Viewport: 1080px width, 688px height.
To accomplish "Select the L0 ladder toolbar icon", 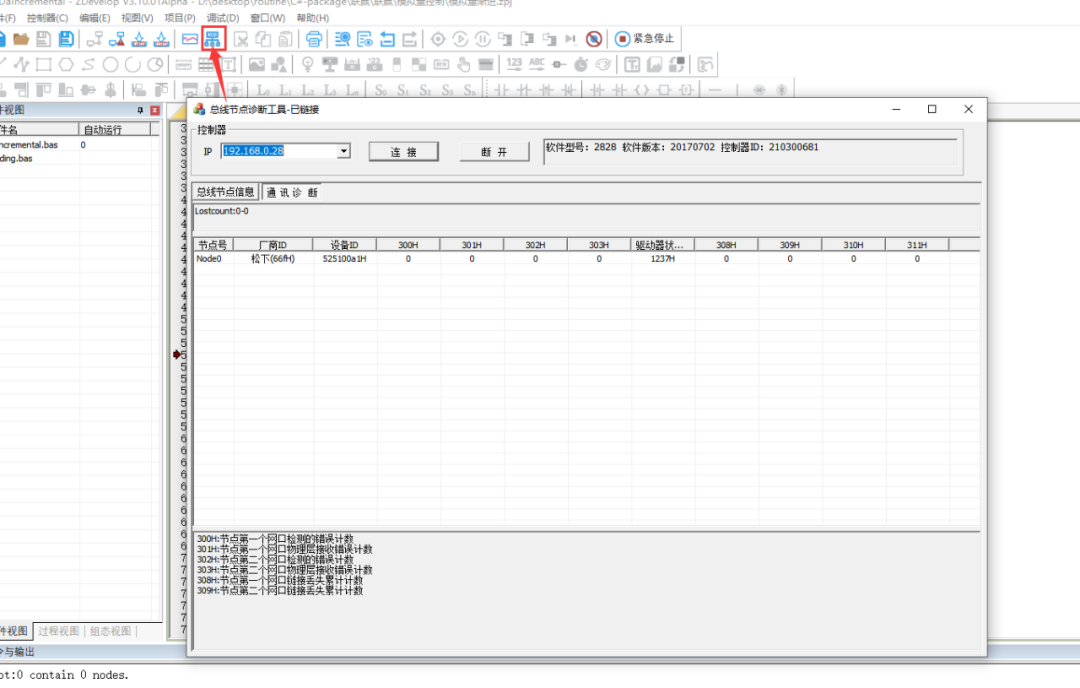I will [x=263, y=90].
